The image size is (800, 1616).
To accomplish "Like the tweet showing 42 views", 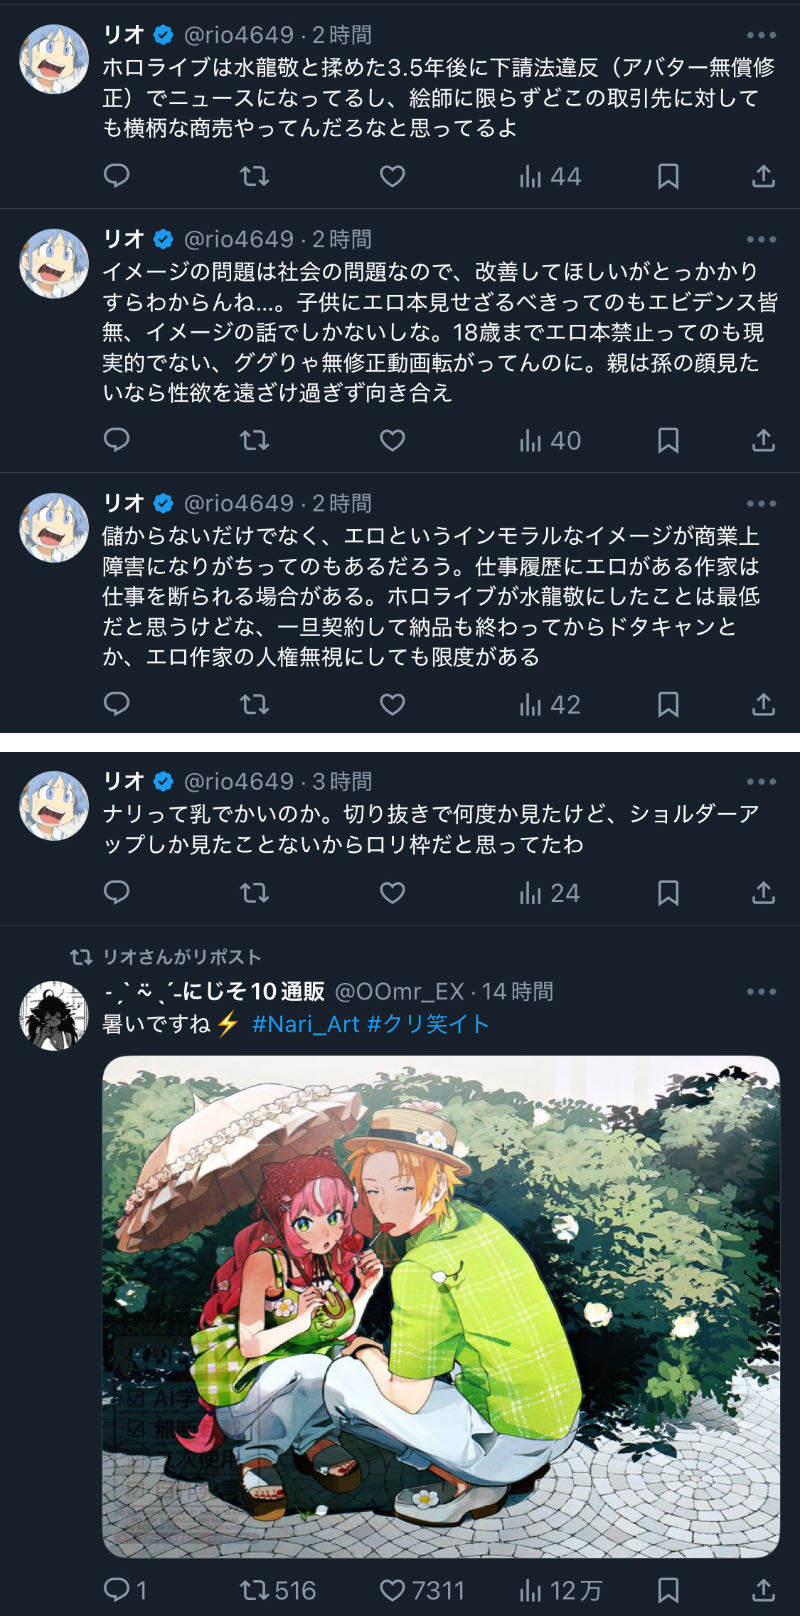I will click(x=392, y=704).
